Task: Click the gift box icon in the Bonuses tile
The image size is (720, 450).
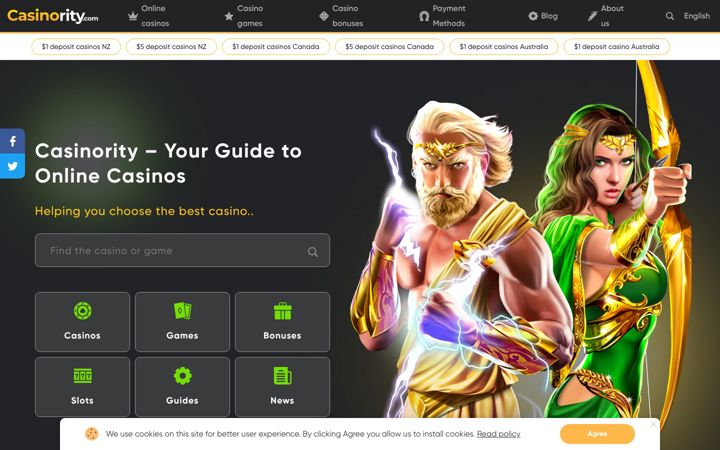Action: point(282,311)
